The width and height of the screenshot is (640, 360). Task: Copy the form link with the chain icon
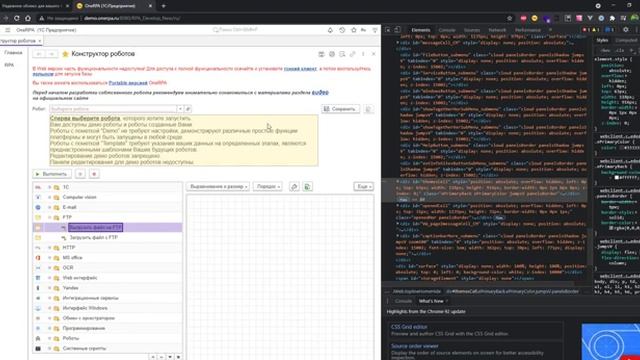tap(353, 54)
